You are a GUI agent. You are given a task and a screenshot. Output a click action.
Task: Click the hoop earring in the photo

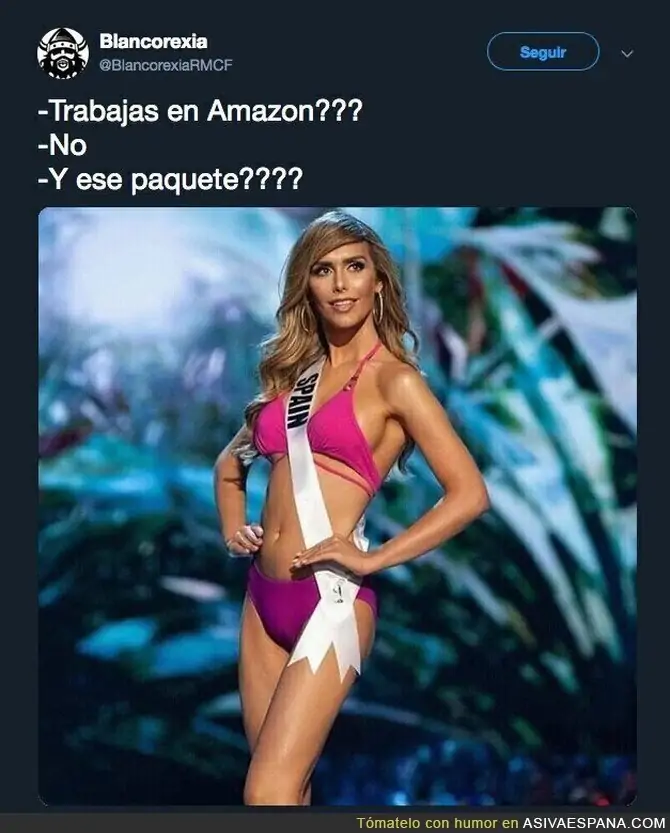coord(378,308)
